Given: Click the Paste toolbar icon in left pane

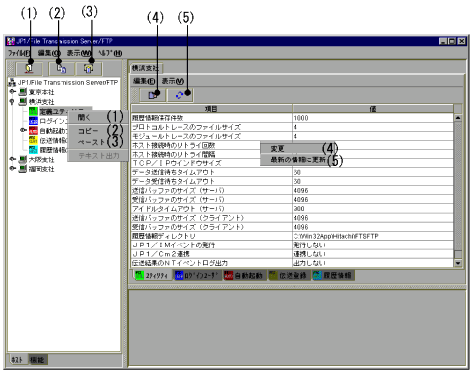Looking at the screenshot, I should (x=89, y=69).
